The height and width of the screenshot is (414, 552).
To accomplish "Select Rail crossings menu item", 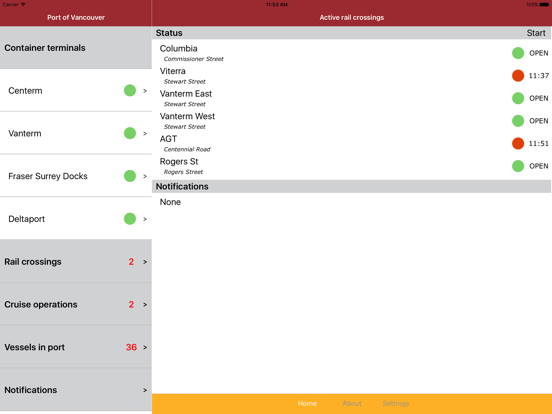I will coord(76,262).
